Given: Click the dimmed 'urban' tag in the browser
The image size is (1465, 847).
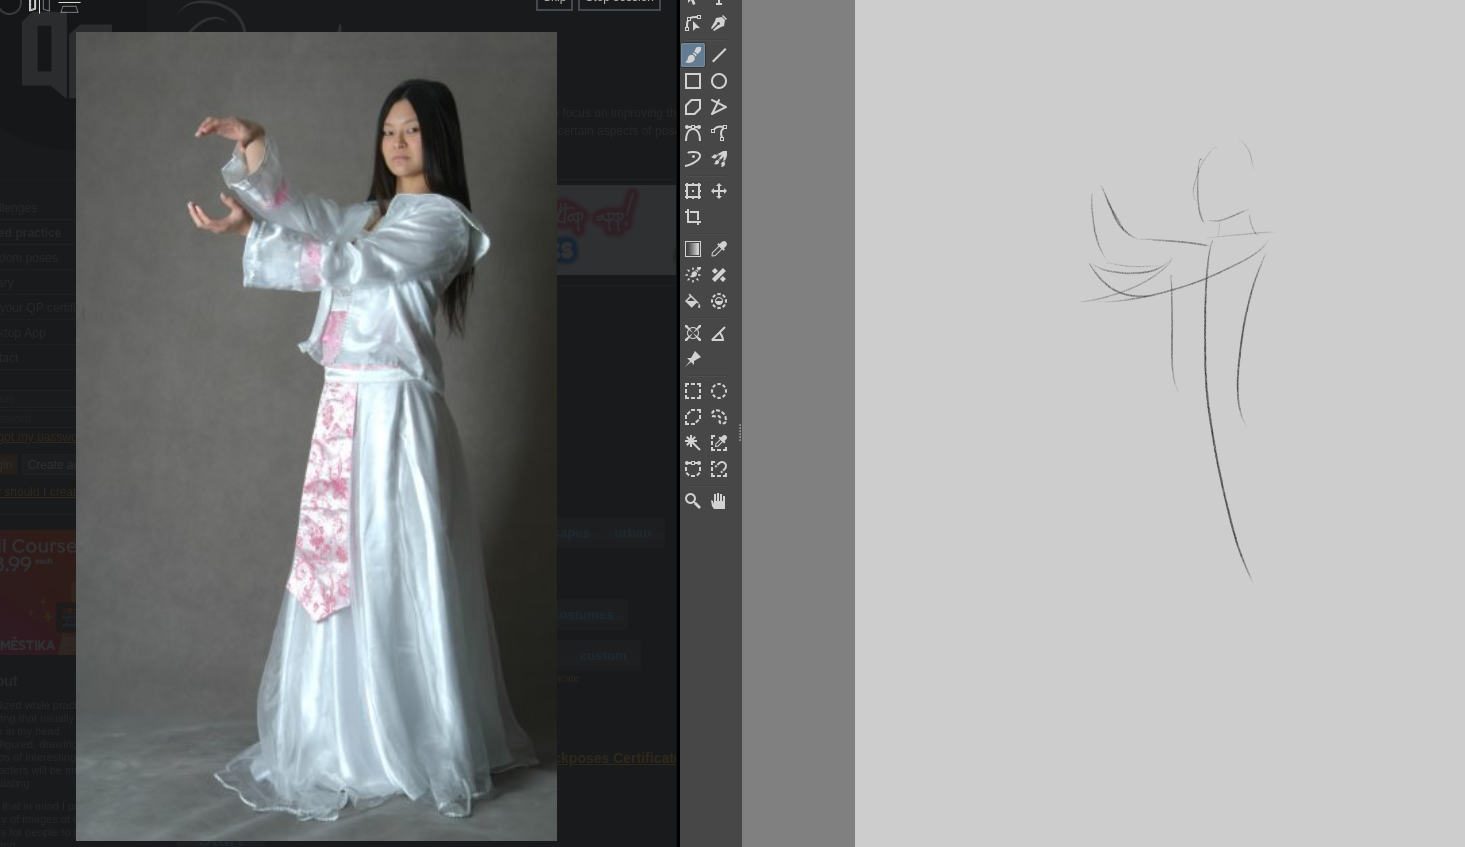Looking at the screenshot, I should tap(633, 533).
